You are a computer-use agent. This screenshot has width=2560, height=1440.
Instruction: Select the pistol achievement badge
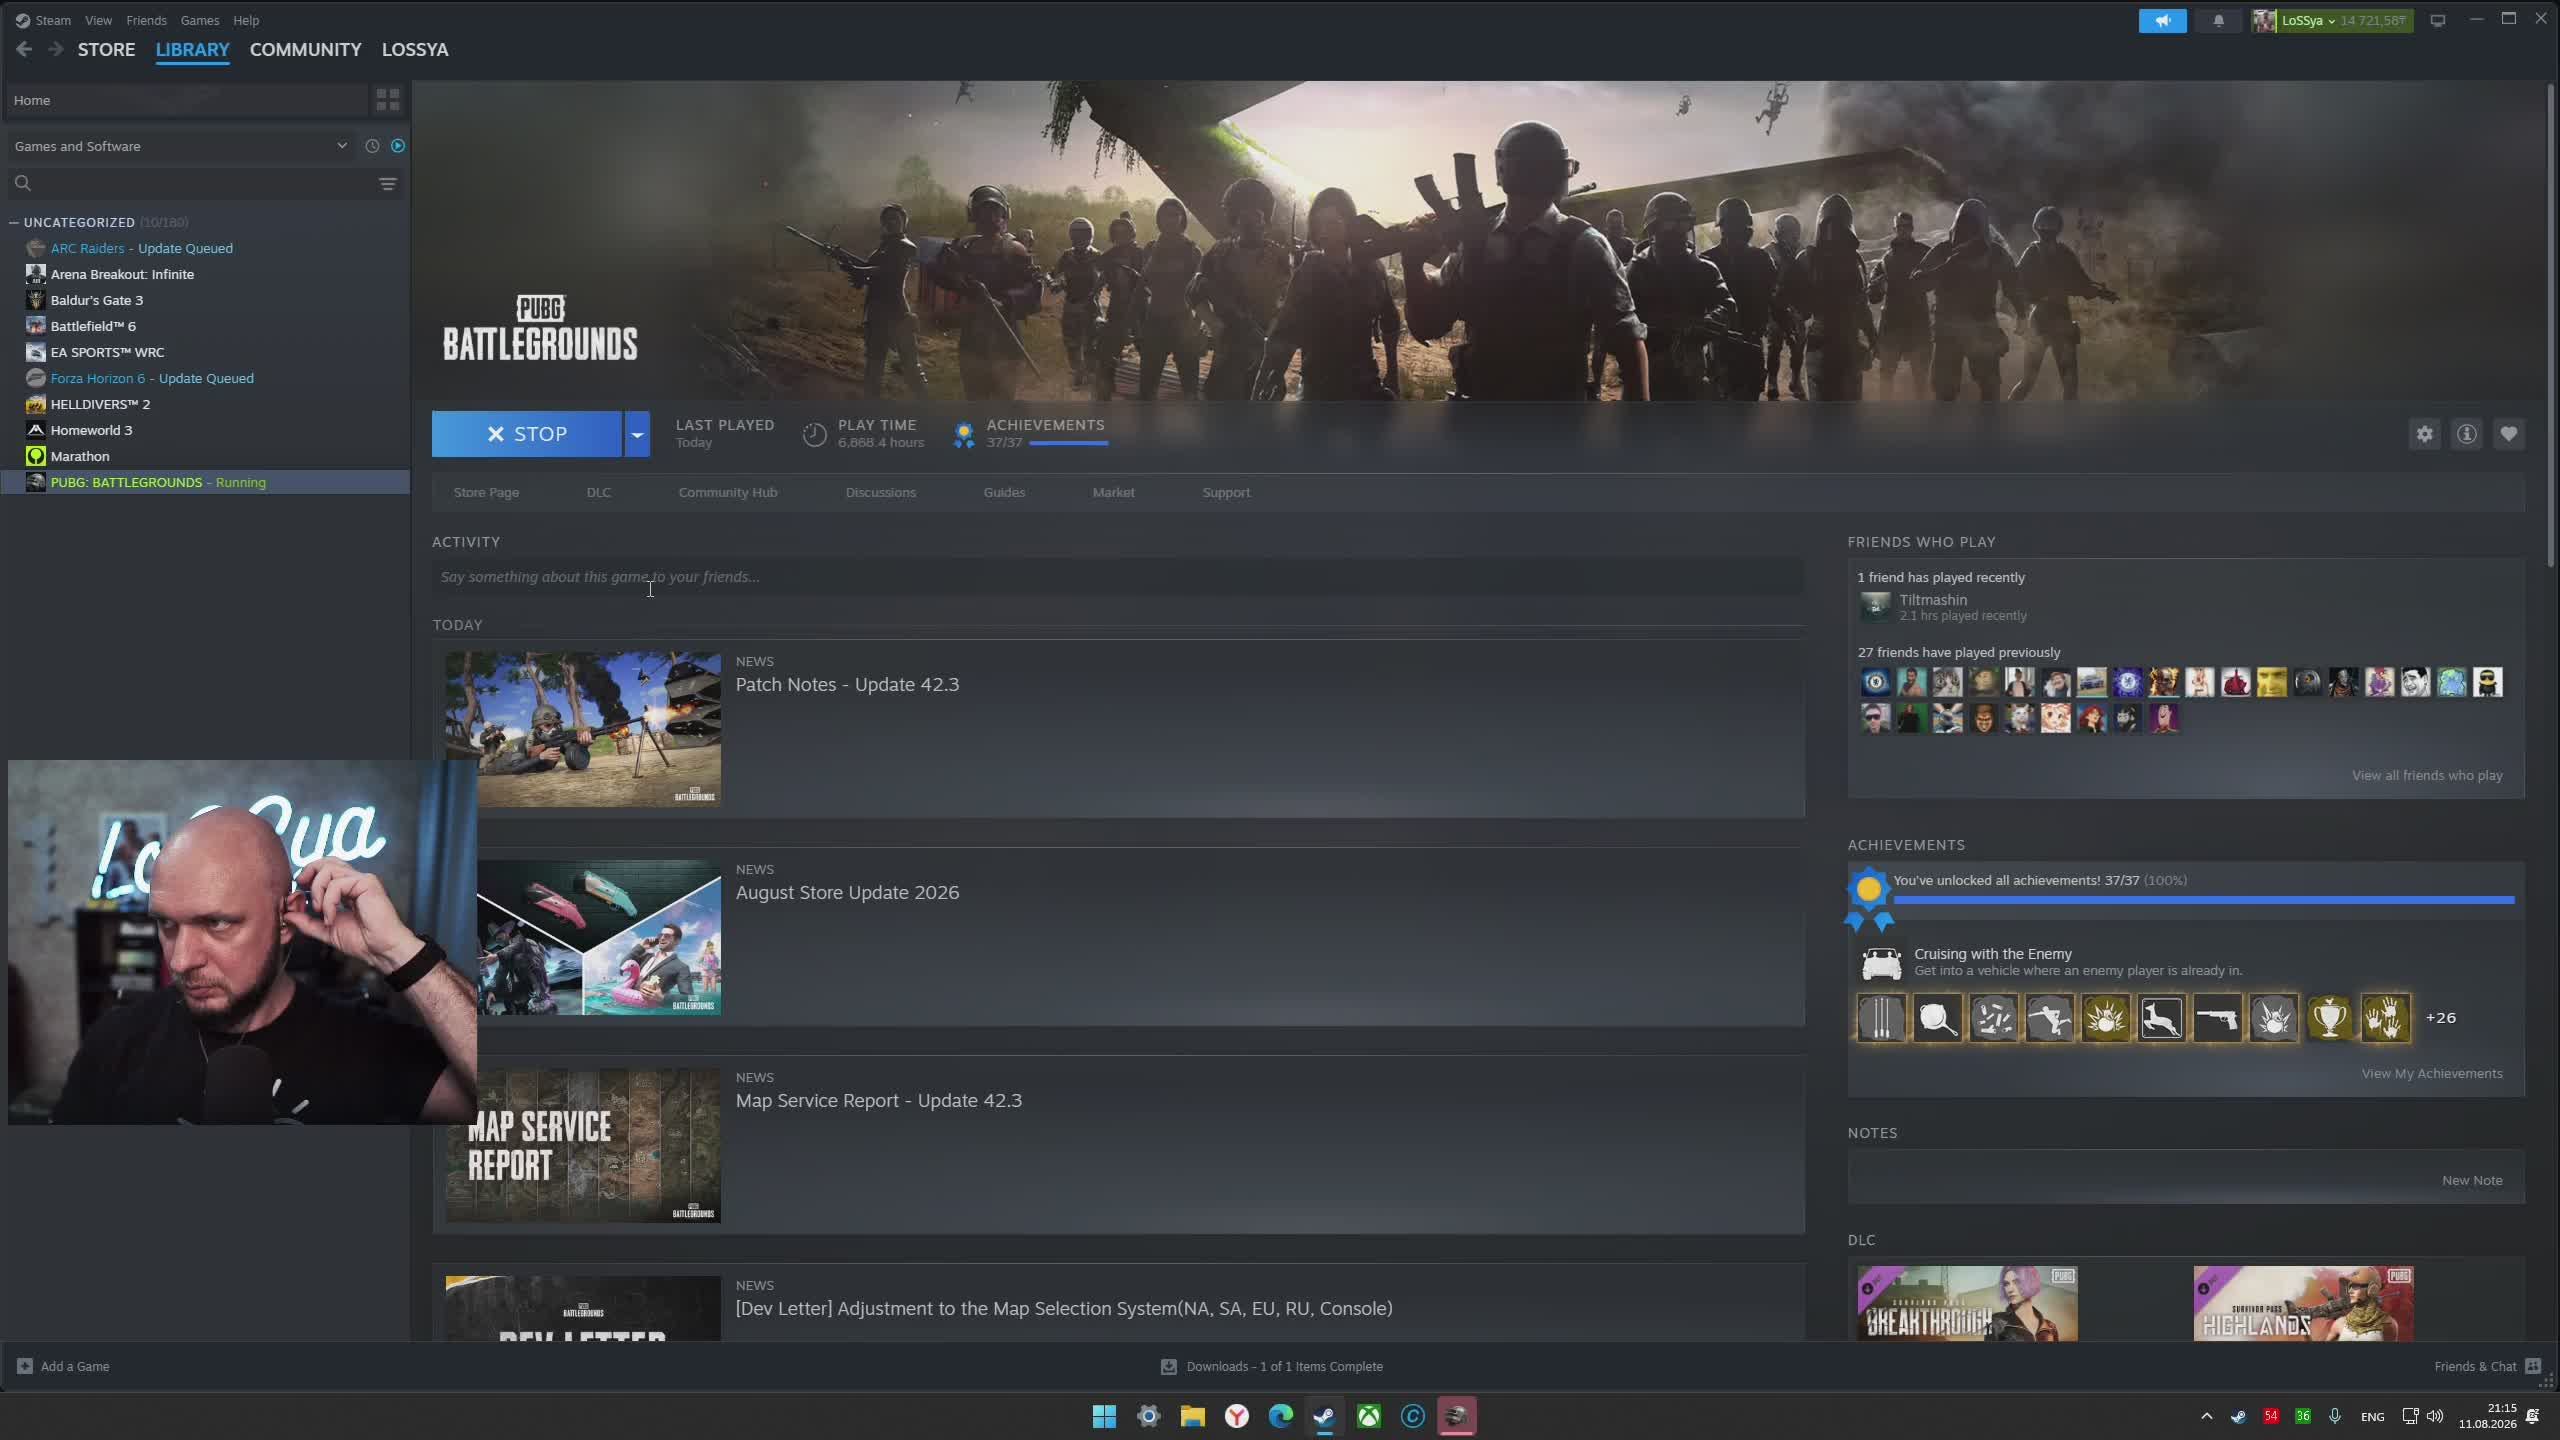[2217, 1018]
